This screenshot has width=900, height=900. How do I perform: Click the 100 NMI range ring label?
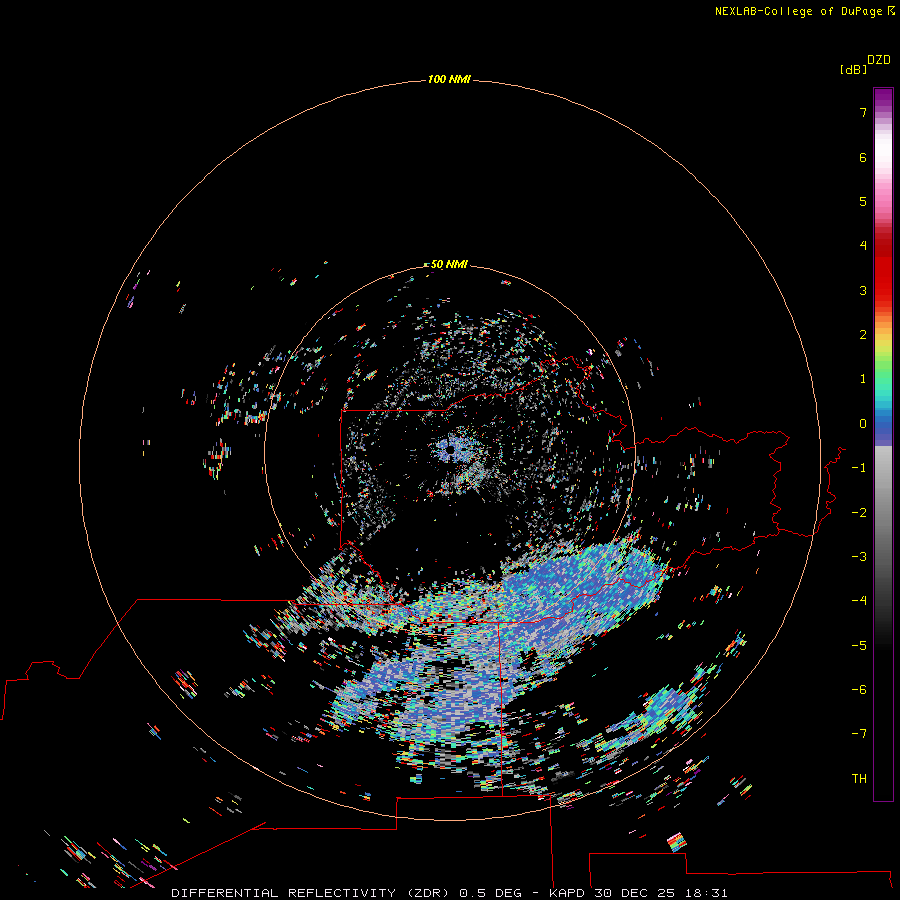click(x=449, y=79)
